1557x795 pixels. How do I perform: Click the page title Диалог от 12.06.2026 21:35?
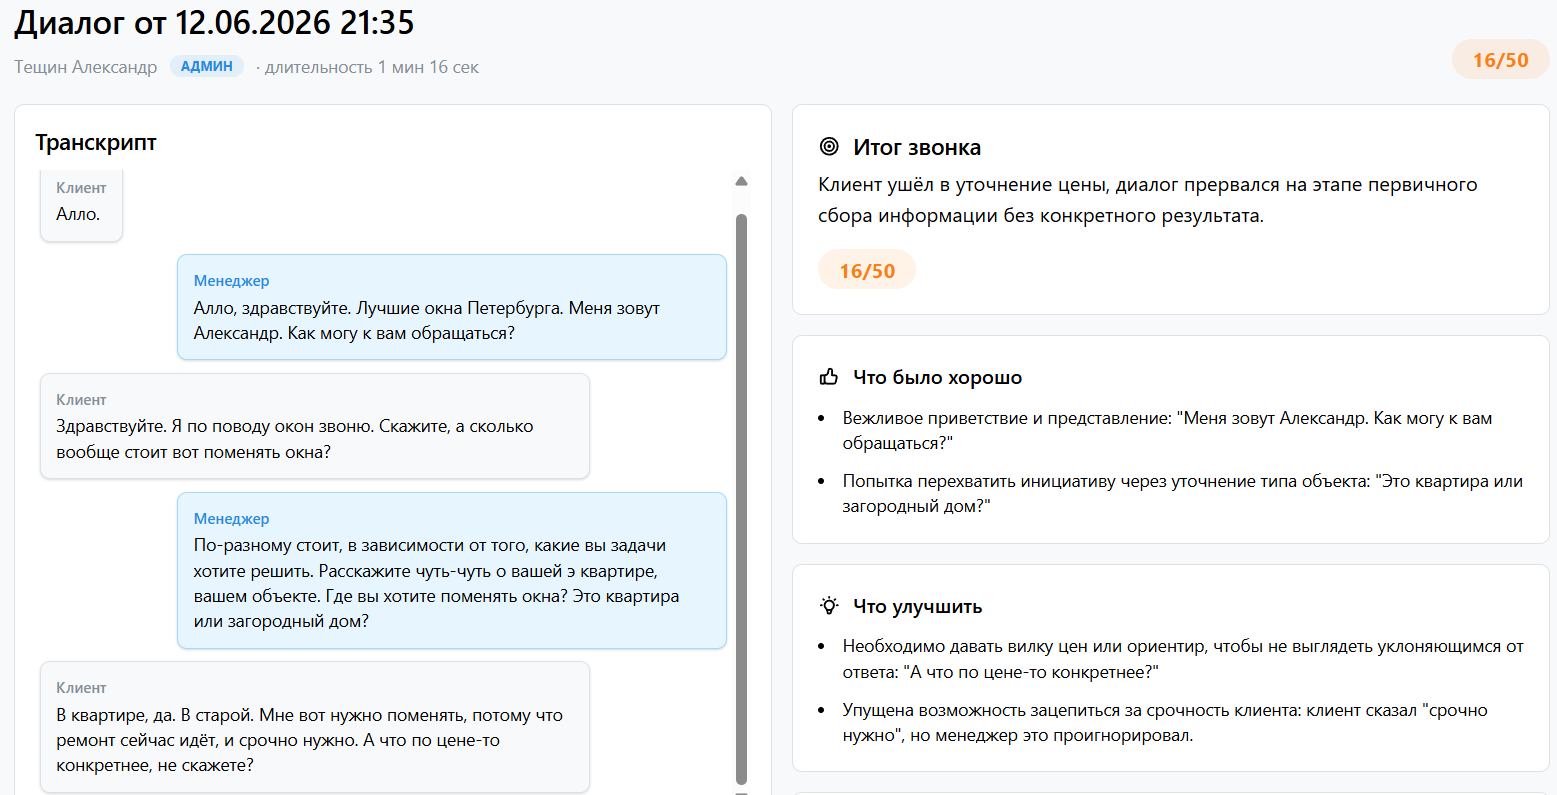point(214,23)
